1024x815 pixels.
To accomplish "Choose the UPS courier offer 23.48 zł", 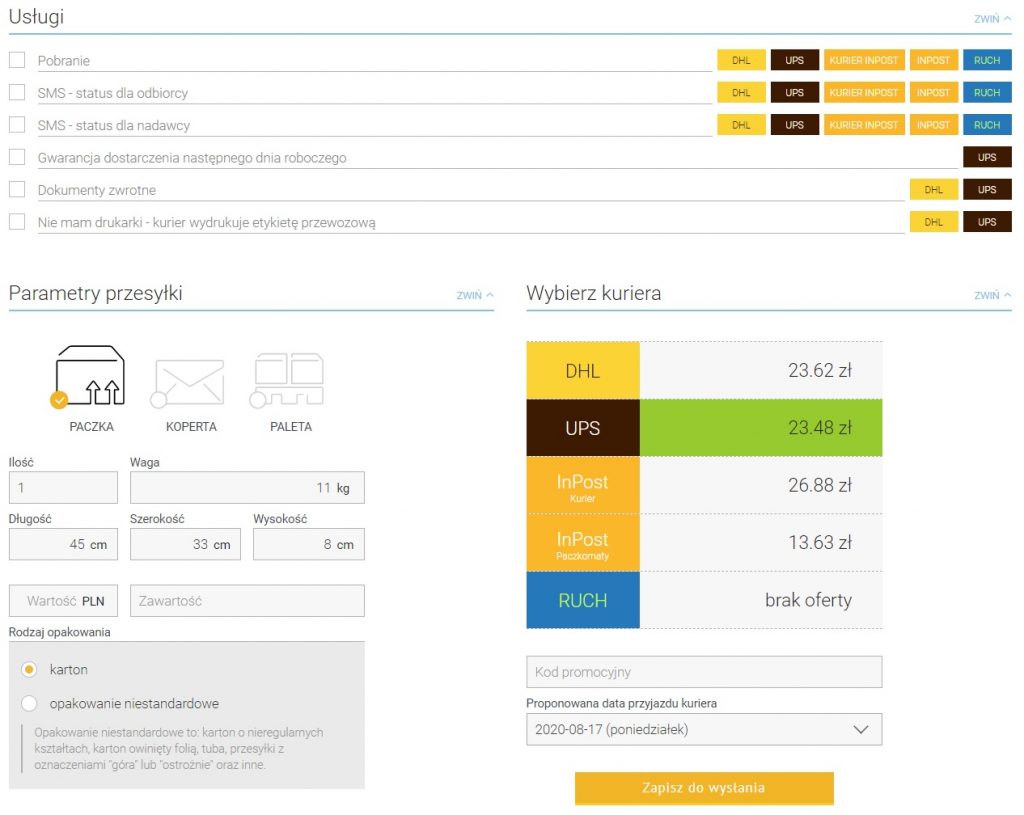I will point(704,428).
